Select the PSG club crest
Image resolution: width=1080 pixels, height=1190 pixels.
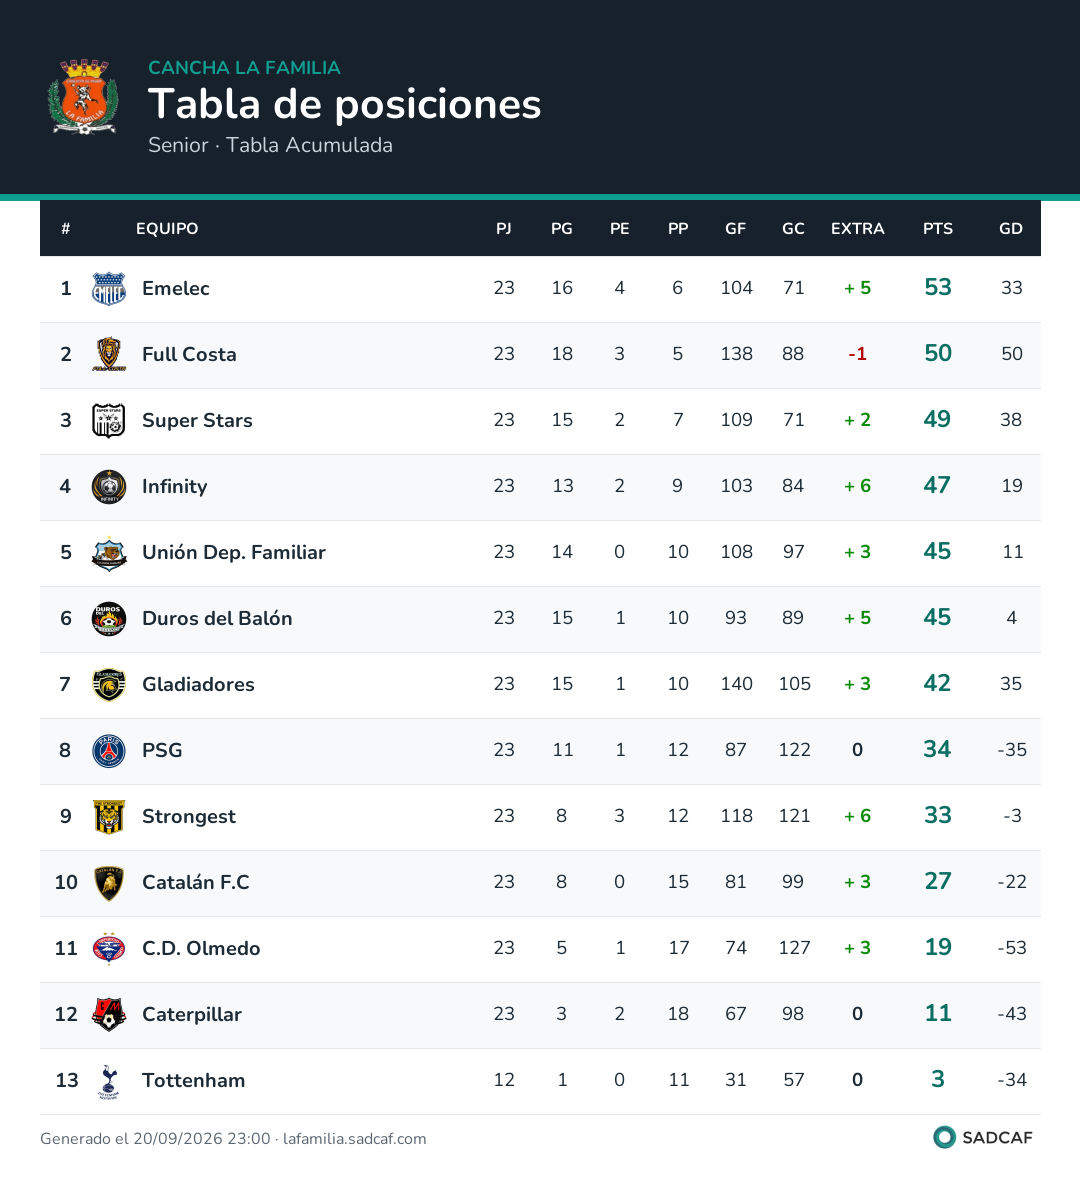tap(109, 751)
